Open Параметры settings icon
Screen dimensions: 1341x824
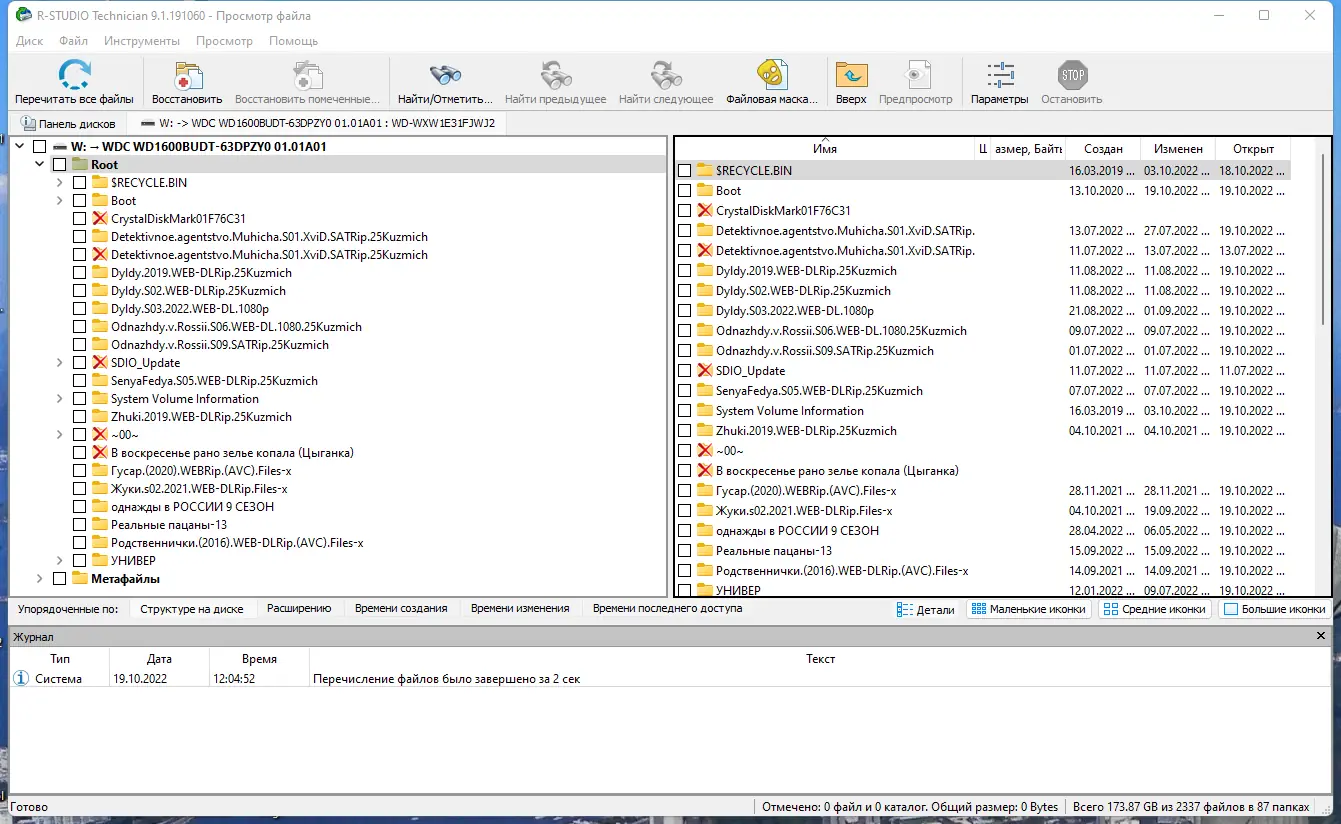click(999, 75)
